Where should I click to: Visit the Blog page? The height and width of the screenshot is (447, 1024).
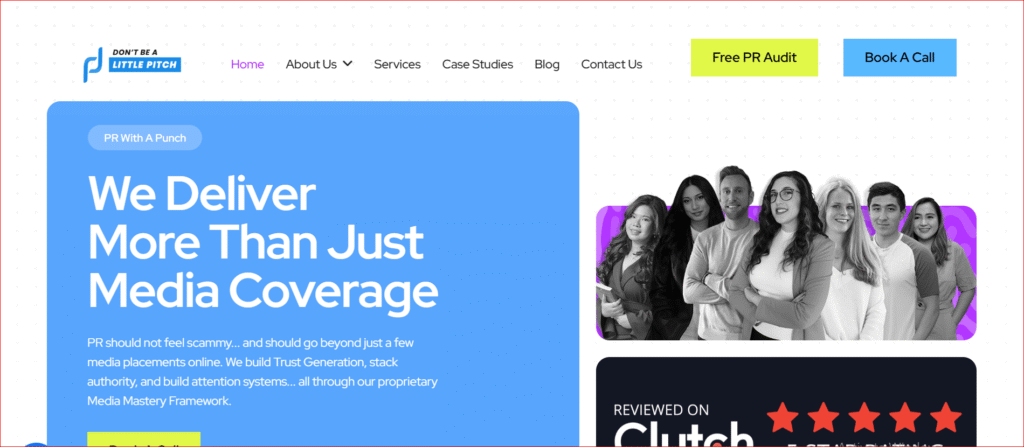(x=547, y=64)
